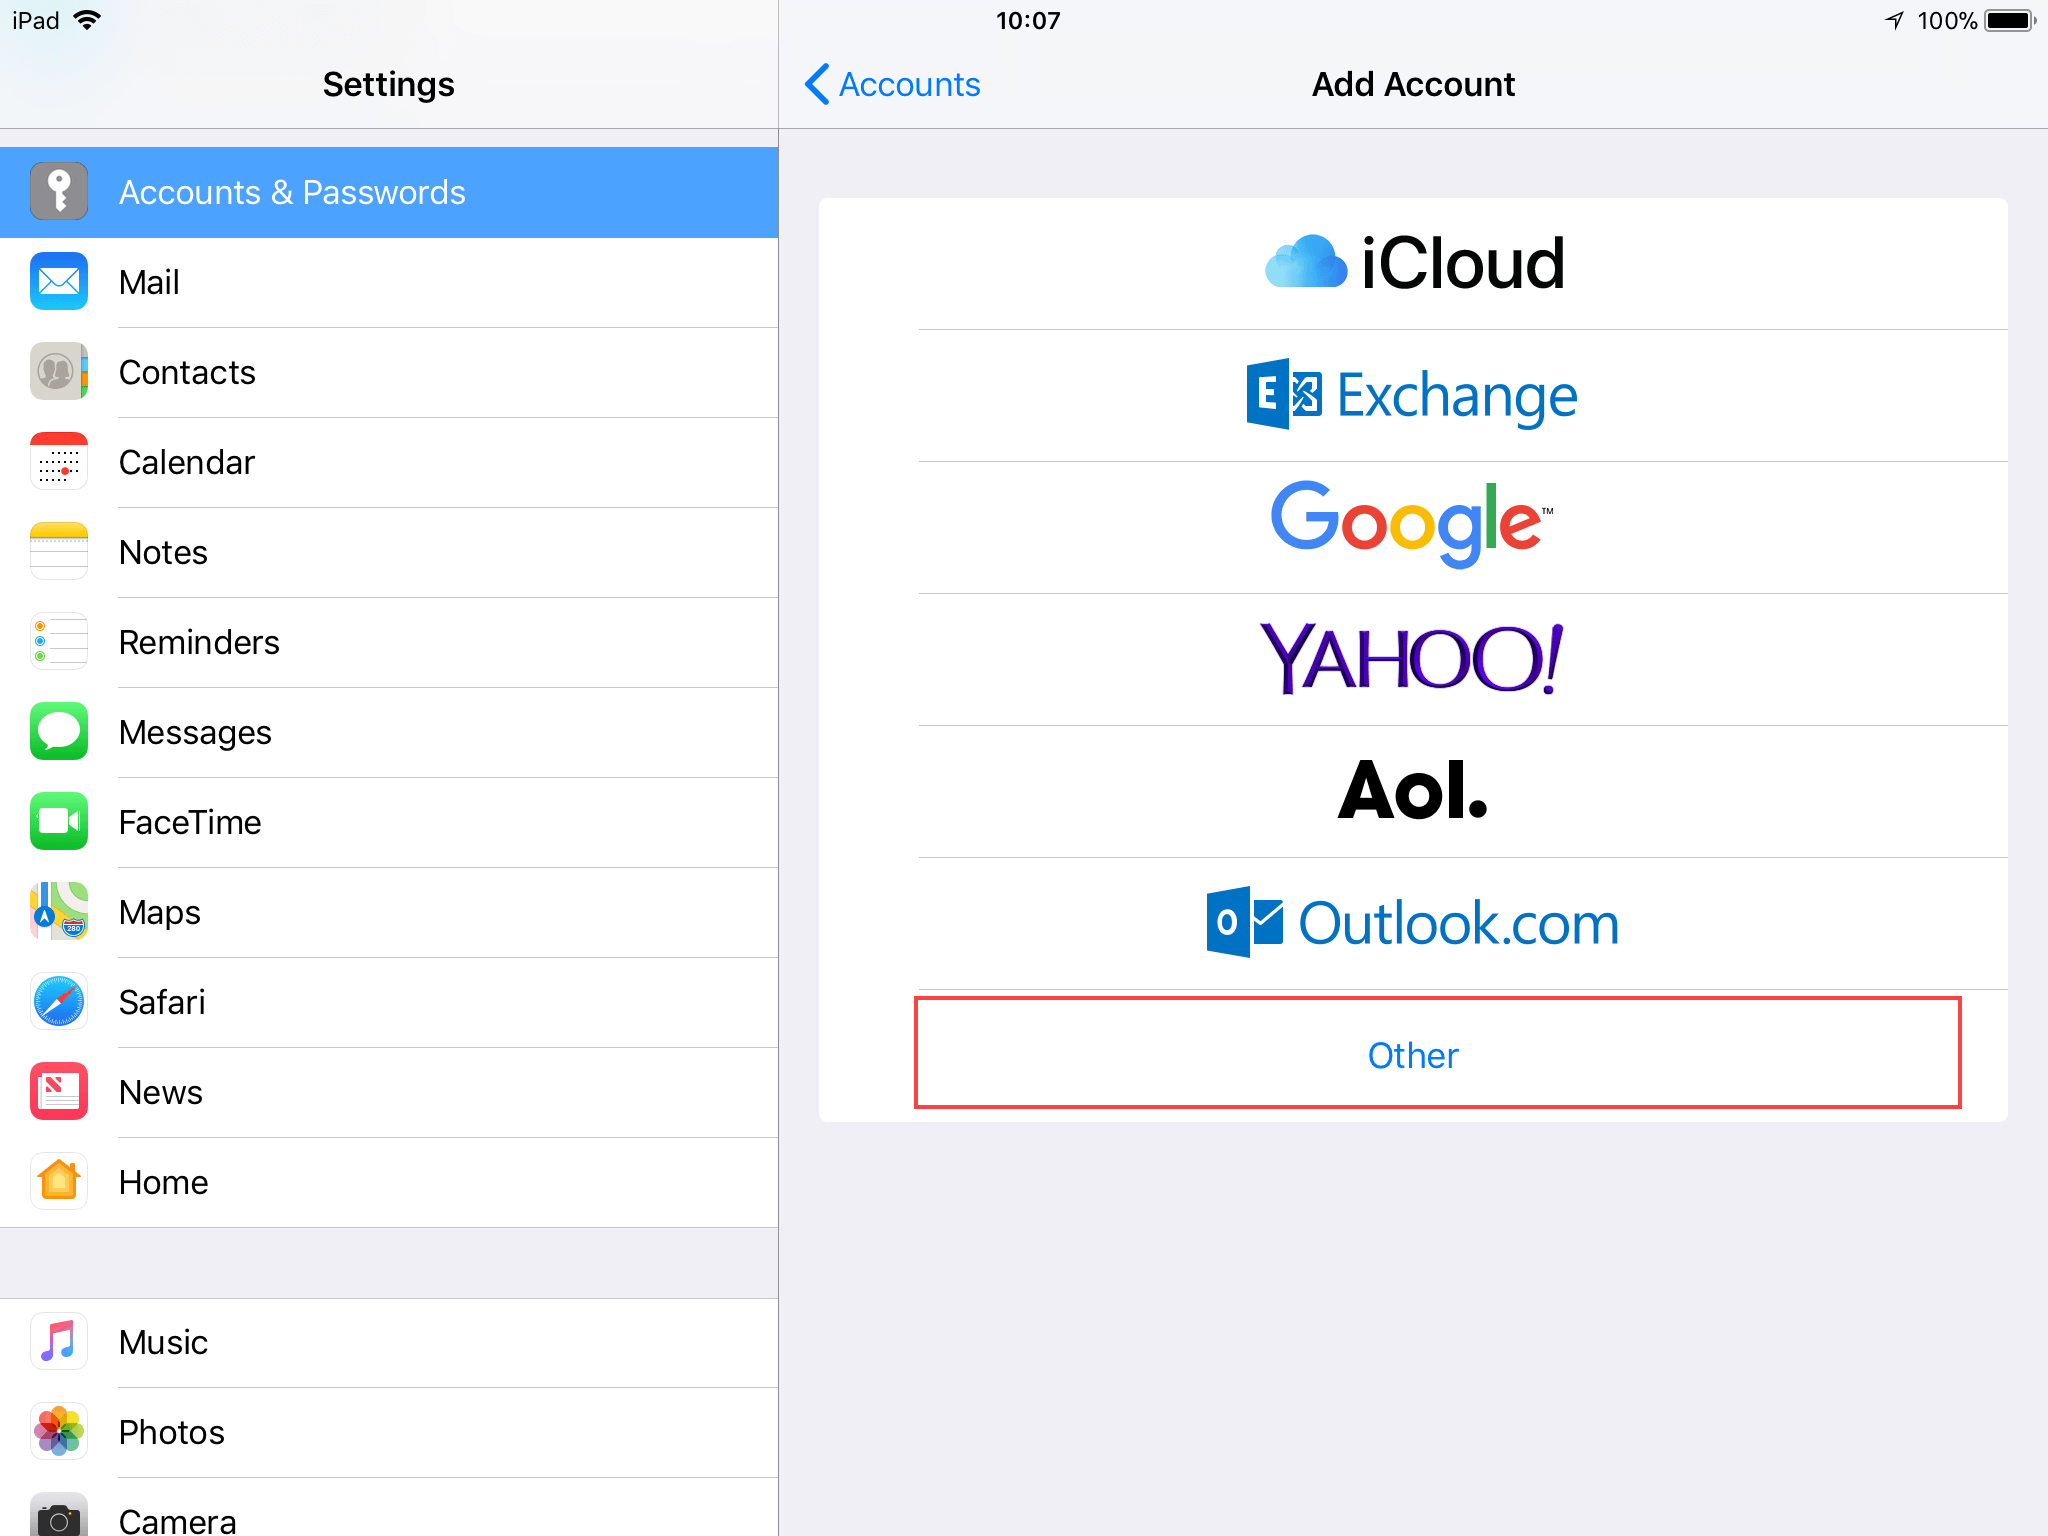Viewport: 2048px width, 1536px height.
Task: Open the FaceTime camera icon
Action: [59, 822]
